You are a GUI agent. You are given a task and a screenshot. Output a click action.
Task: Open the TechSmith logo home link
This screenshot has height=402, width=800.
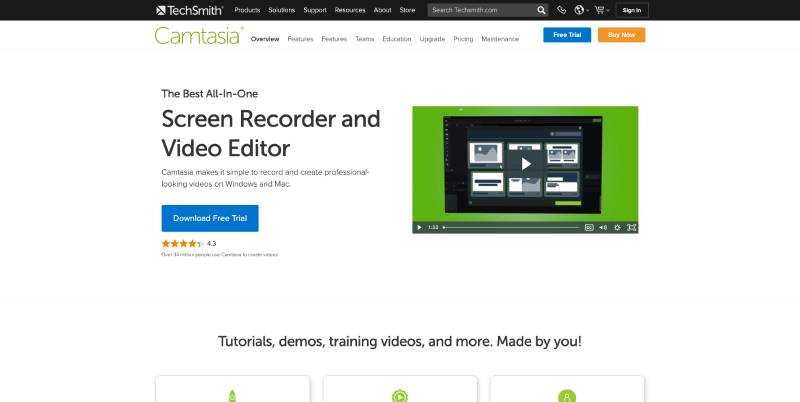click(189, 10)
